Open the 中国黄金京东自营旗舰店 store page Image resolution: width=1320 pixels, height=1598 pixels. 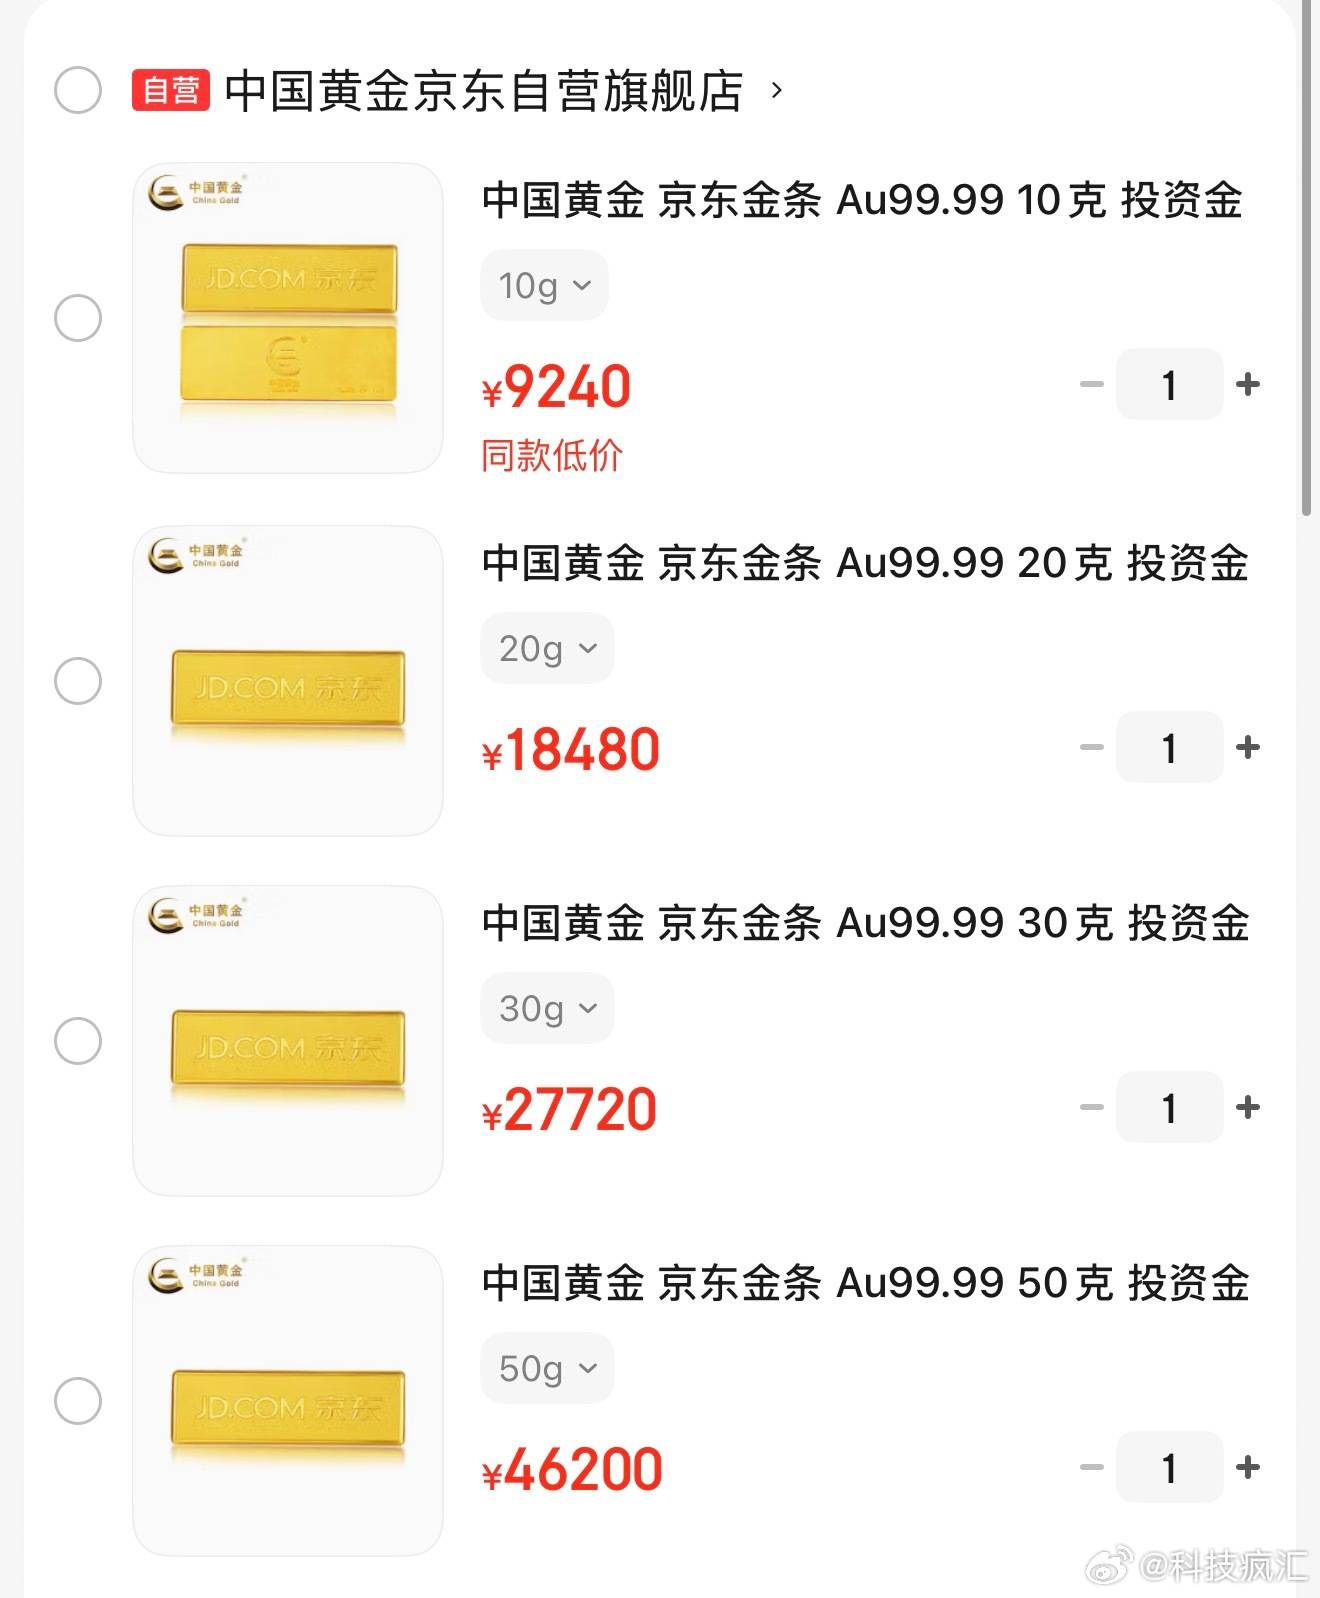coord(484,91)
